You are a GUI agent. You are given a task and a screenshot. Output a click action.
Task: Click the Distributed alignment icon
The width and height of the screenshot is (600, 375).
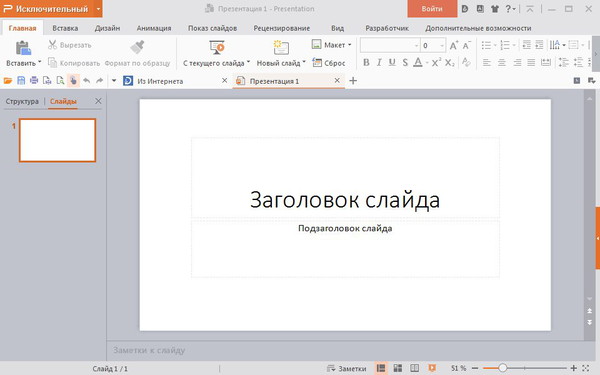click(x=546, y=62)
